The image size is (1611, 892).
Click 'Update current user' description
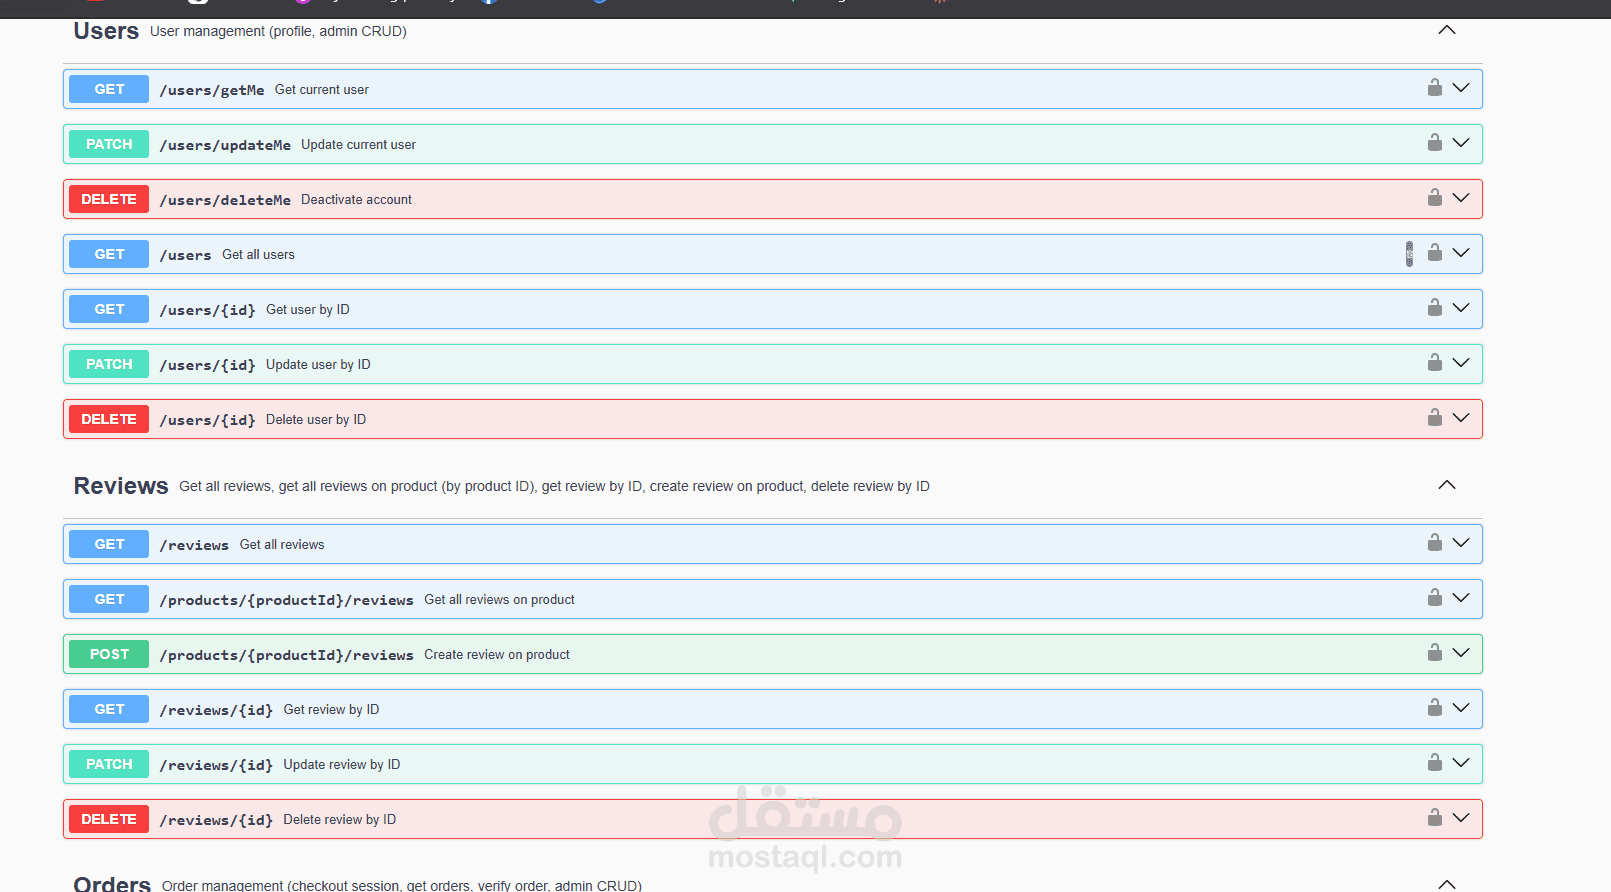[x=358, y=144]
